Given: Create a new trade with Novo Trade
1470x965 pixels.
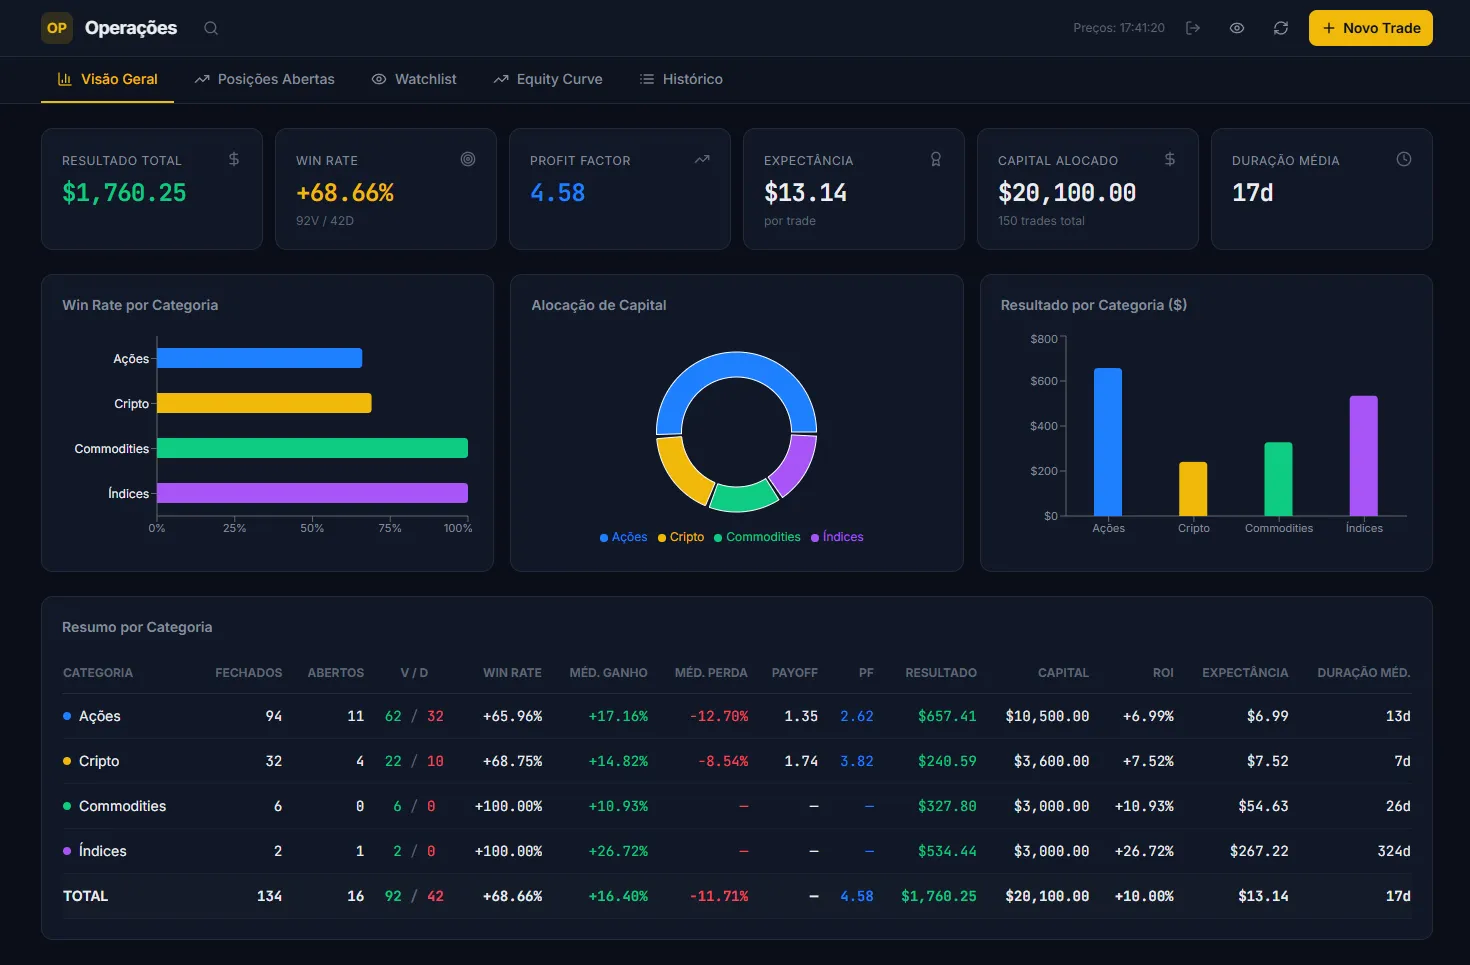Looking at the screenshot, I should [1371, 28].
